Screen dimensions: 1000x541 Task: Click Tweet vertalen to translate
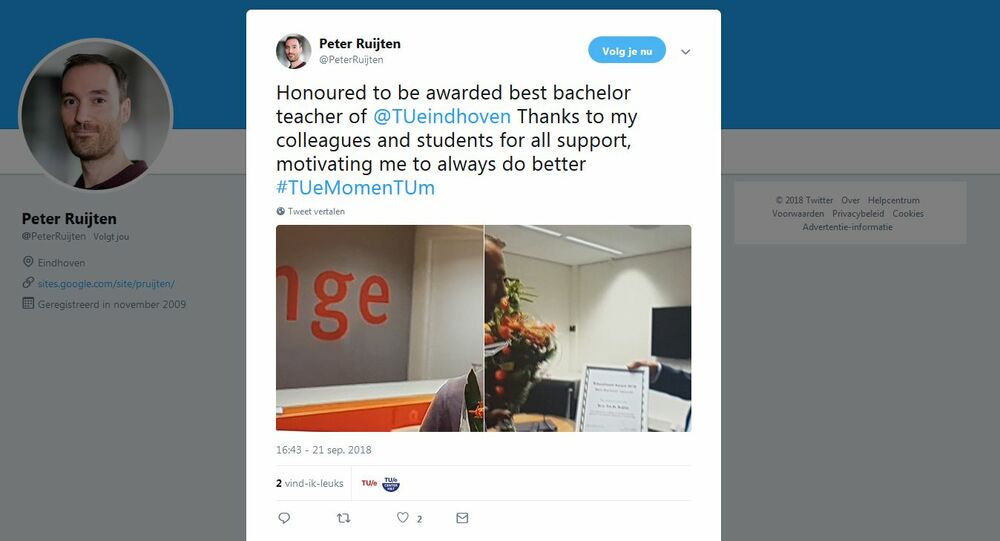click(x=316, y=211)
